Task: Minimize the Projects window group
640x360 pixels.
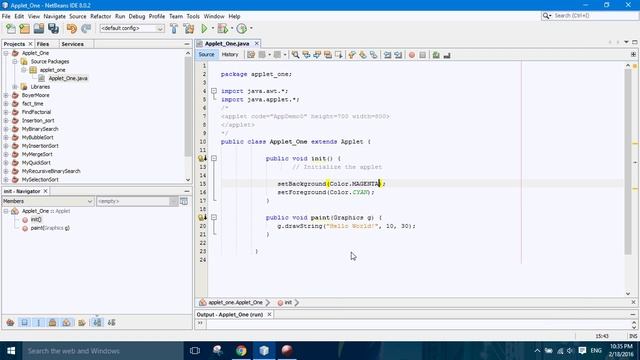Action: tap(187, 44)
